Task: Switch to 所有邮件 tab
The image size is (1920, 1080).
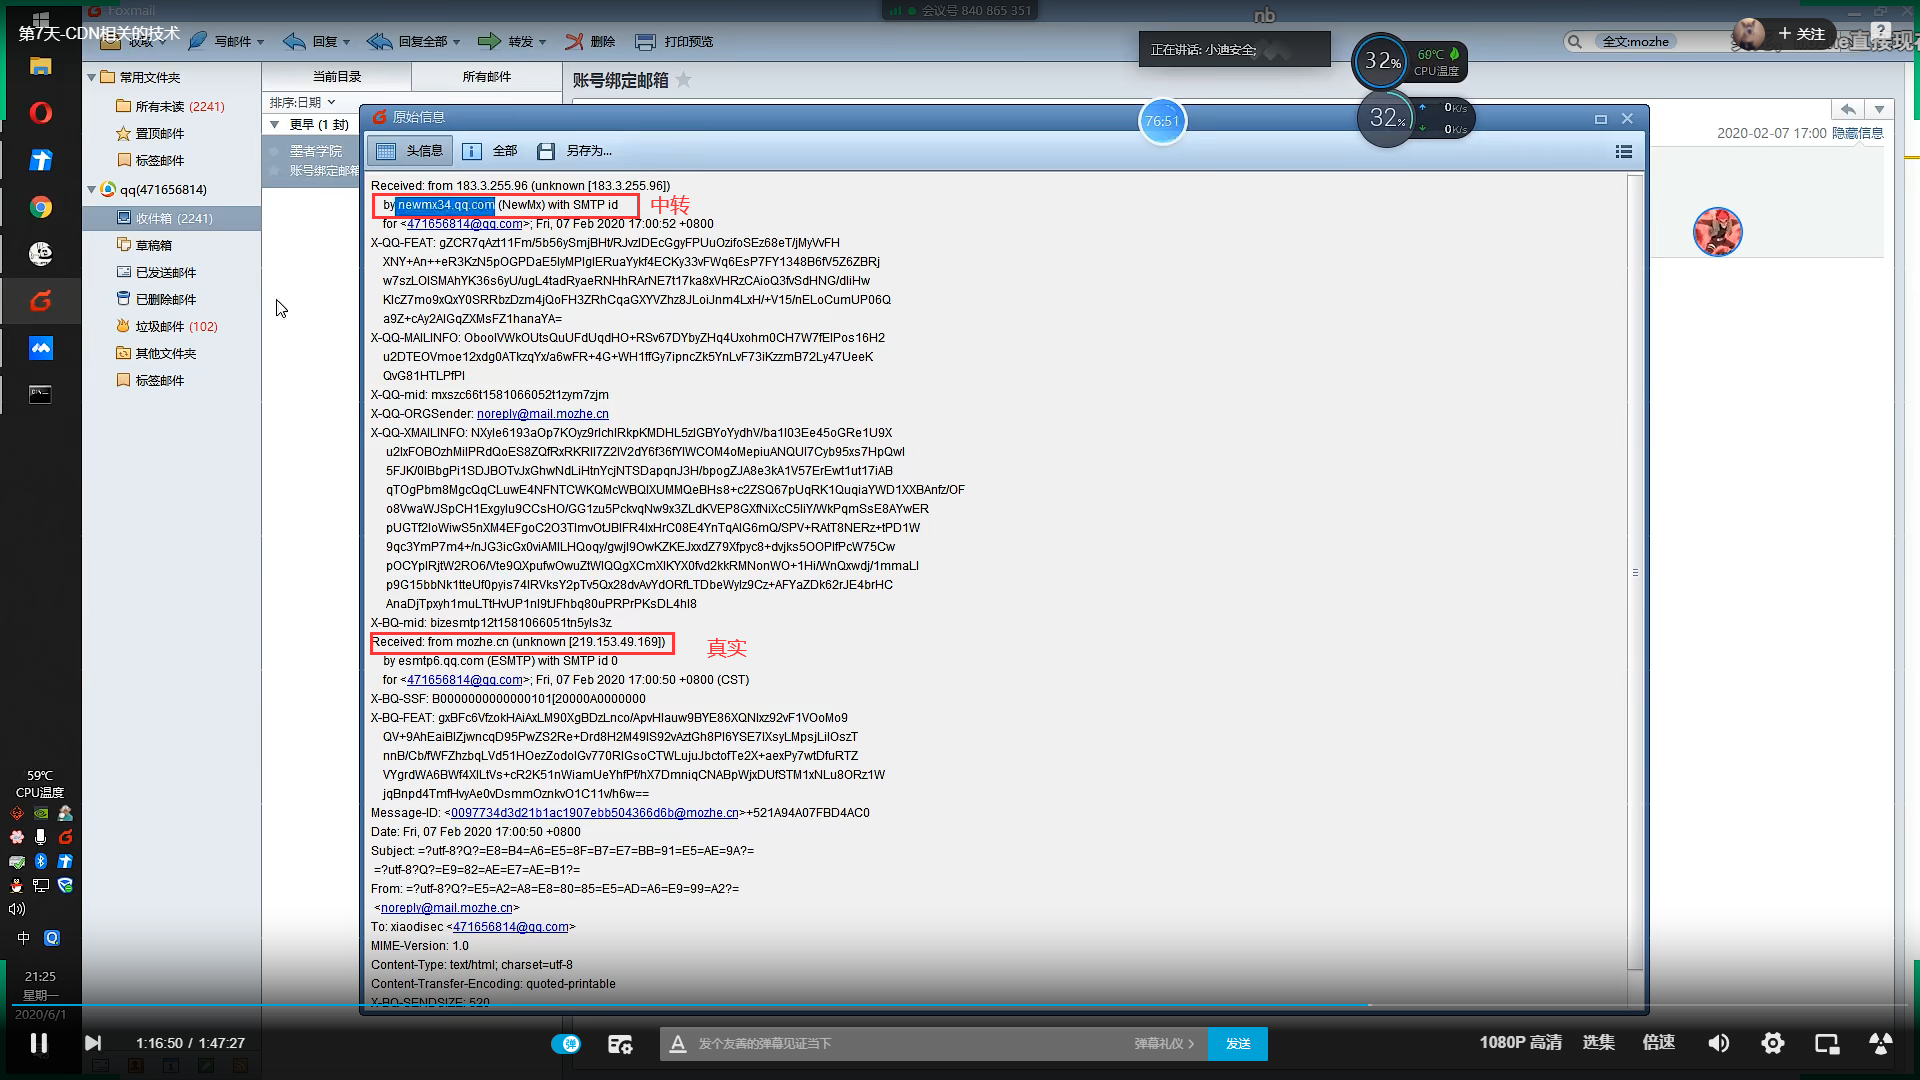Action: click(x=487, y=76)
